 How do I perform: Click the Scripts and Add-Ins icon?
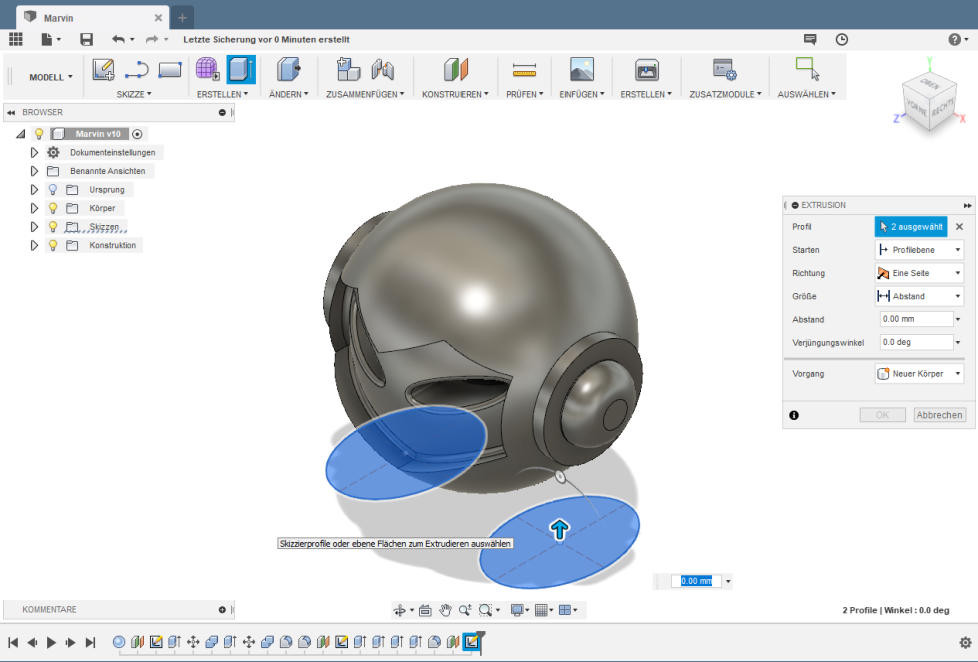(725, 69)
